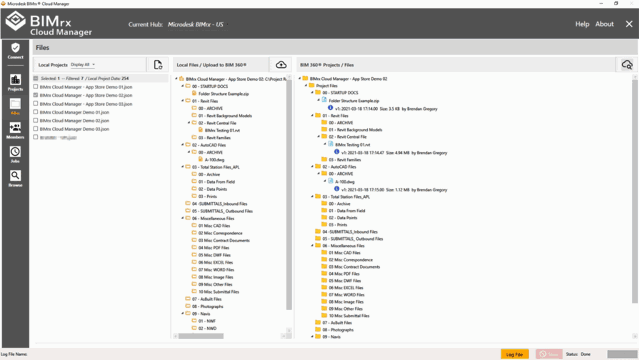Select 08 - Photographs folder in BIM 360 tree

click(342, 330)
